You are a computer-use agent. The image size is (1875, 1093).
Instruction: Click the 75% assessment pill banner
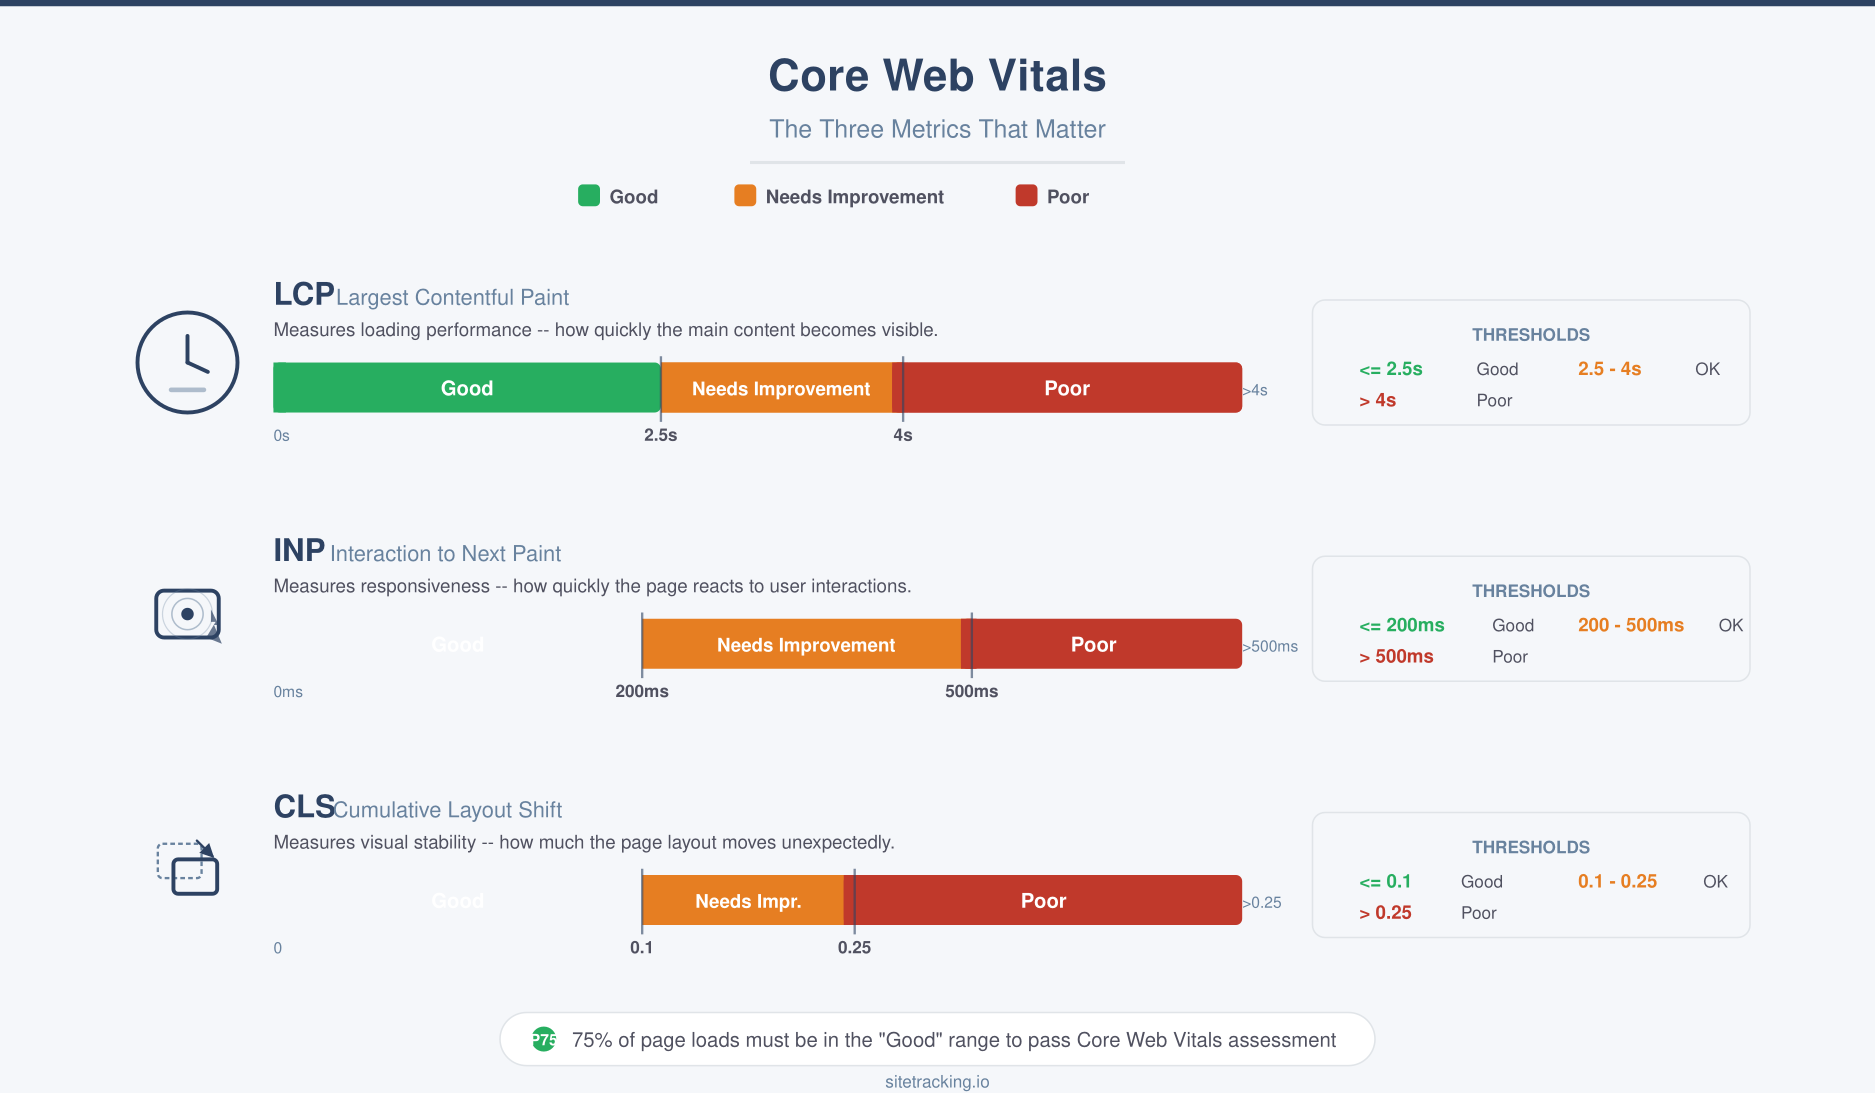tap(937, 1039)
